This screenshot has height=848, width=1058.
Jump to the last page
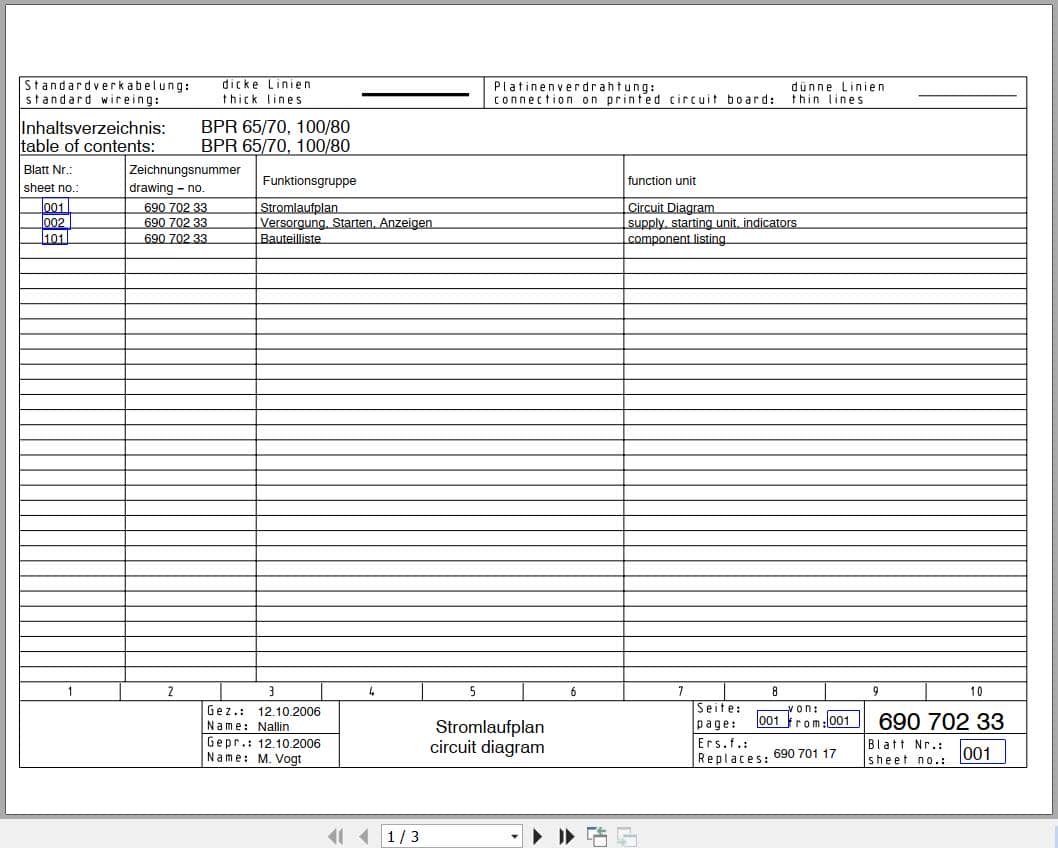pos(567,837)
